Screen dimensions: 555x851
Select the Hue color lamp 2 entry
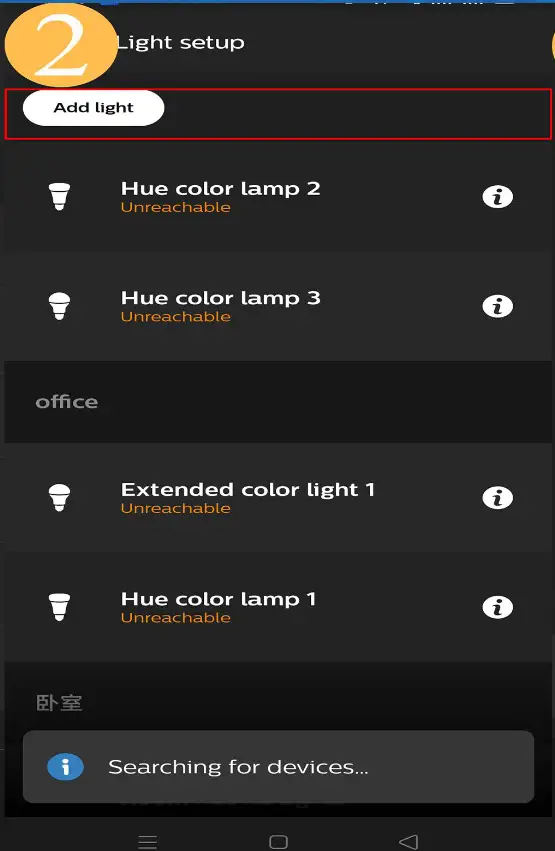pos(278,196)
